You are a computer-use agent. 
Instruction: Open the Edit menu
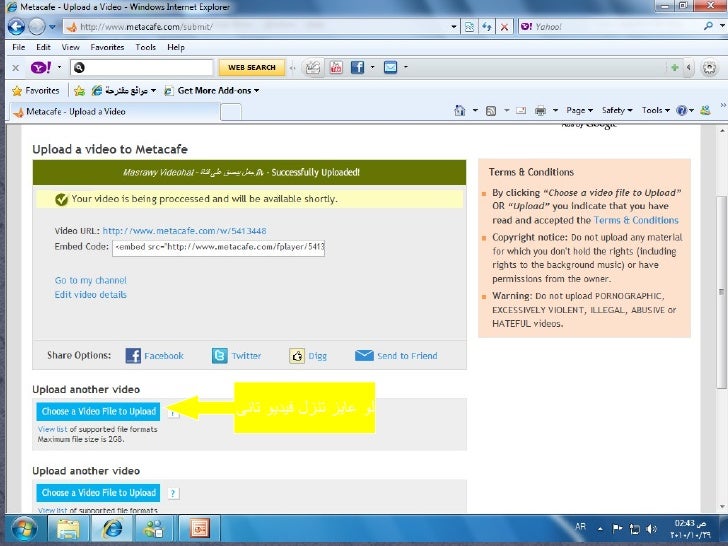coord(43,47)
